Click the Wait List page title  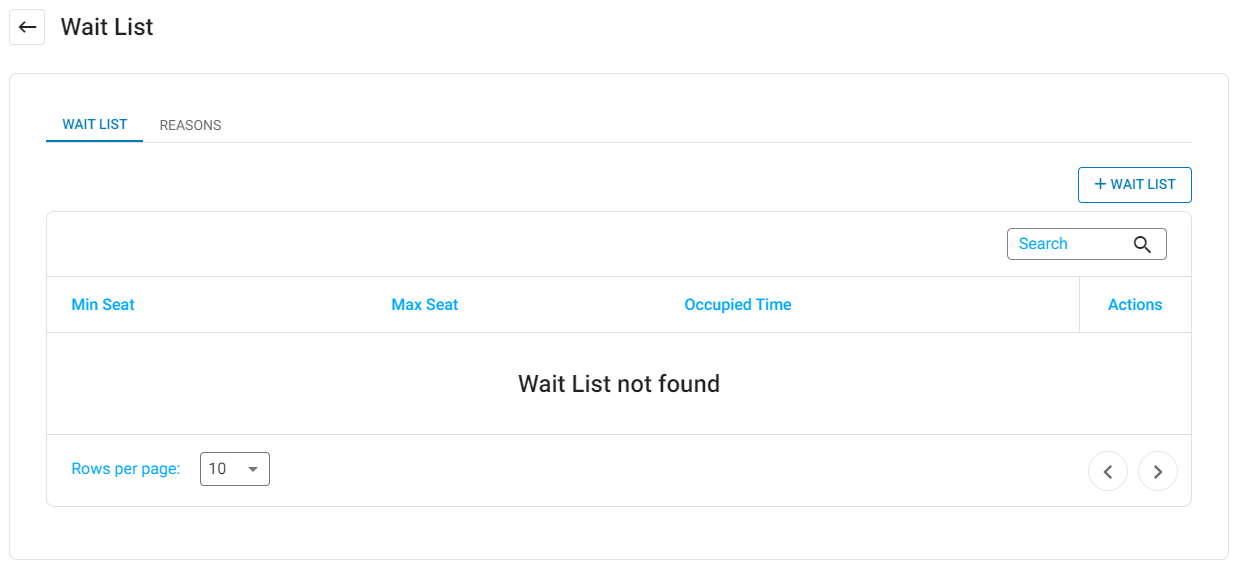107,27
